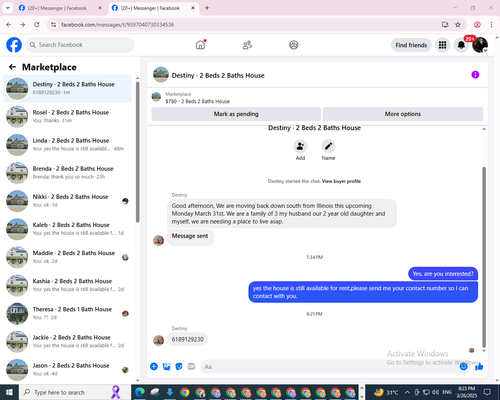Reload the page
The image size is (500, 400).
[37, 24]
